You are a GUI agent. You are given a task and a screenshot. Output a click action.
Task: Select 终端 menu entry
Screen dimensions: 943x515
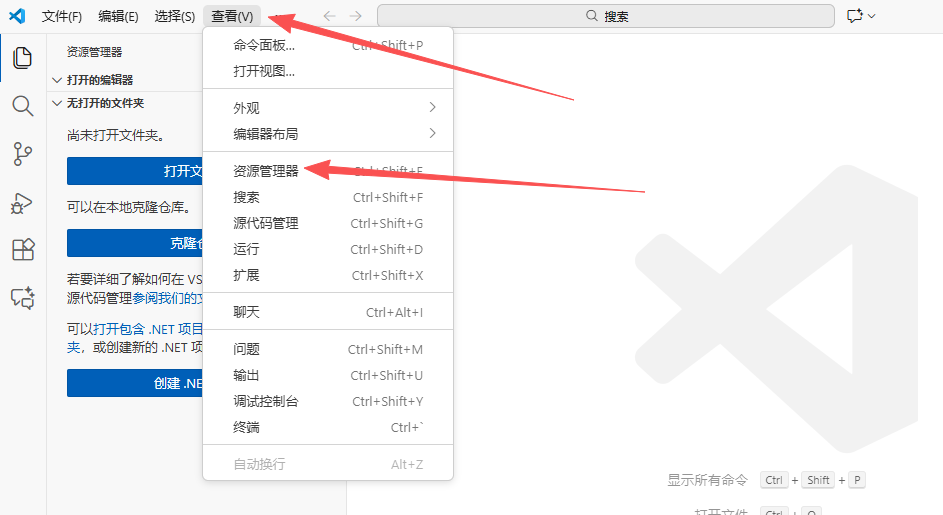click(x=328, y=427)
